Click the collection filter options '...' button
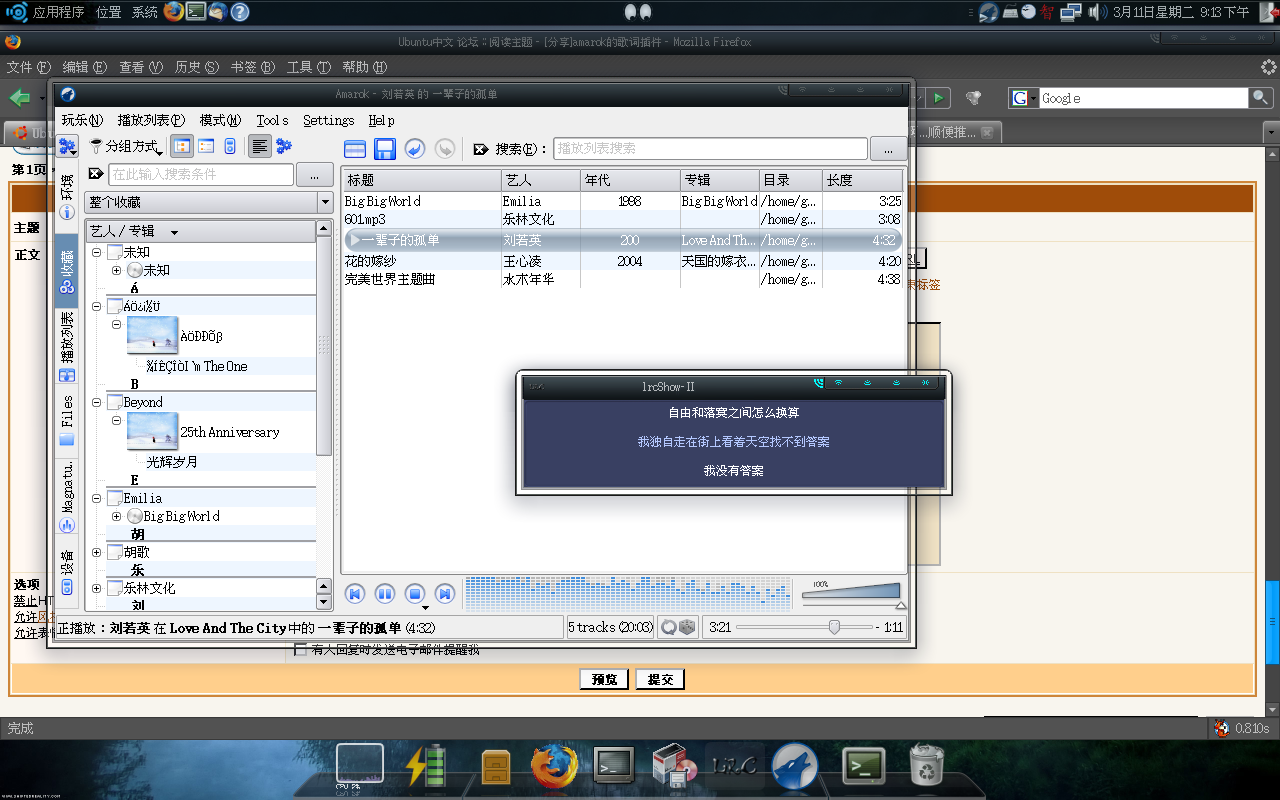Image resolution: width=1280 pixels, height=800 pixels. tap(315, 174)
